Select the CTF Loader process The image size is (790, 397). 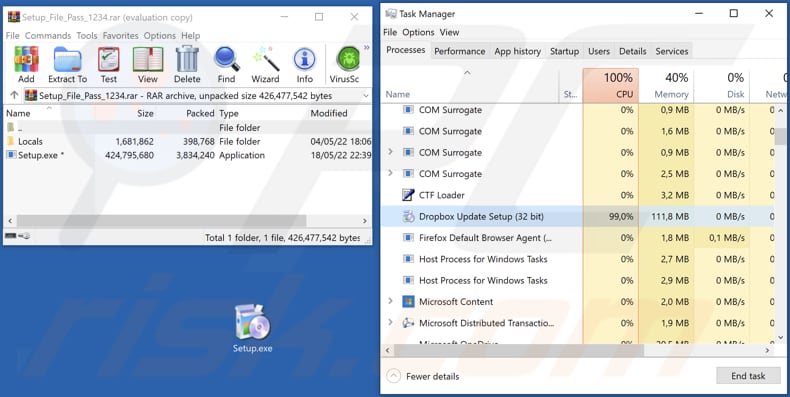tap(578, 195)
